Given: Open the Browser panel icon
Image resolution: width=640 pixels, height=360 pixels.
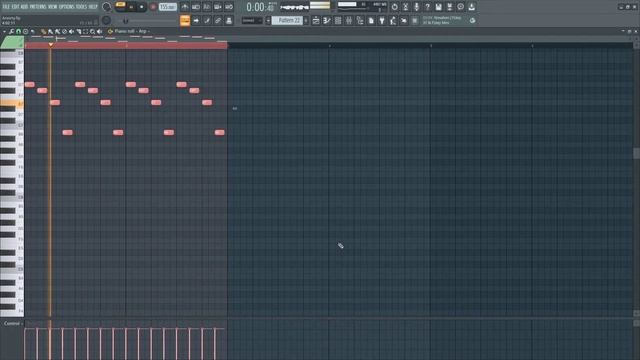Looking at the screenshot, I should (x=360, y=20).
